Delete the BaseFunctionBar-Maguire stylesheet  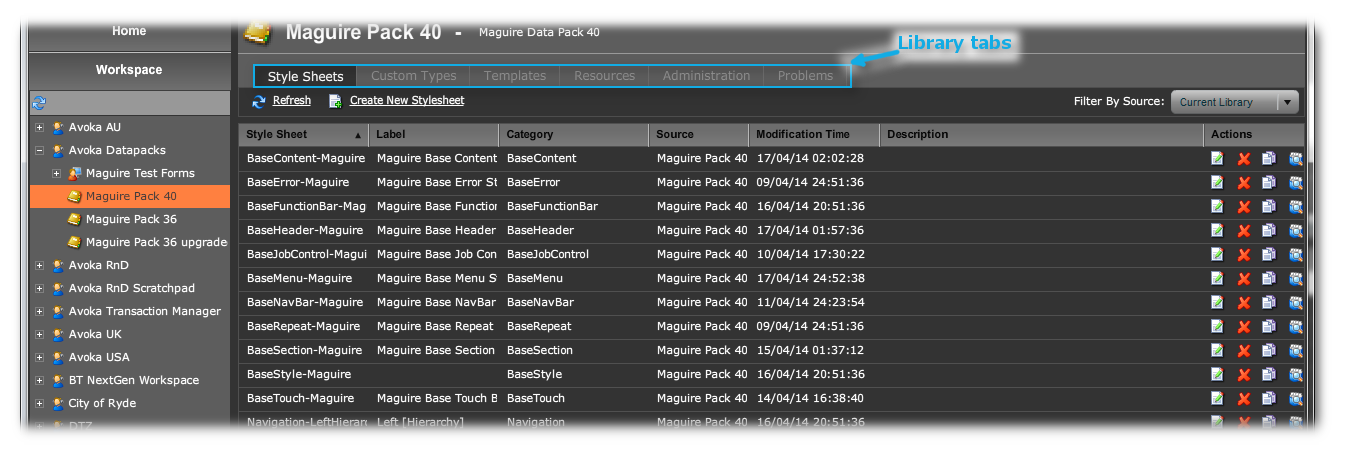pos(1244,206)
